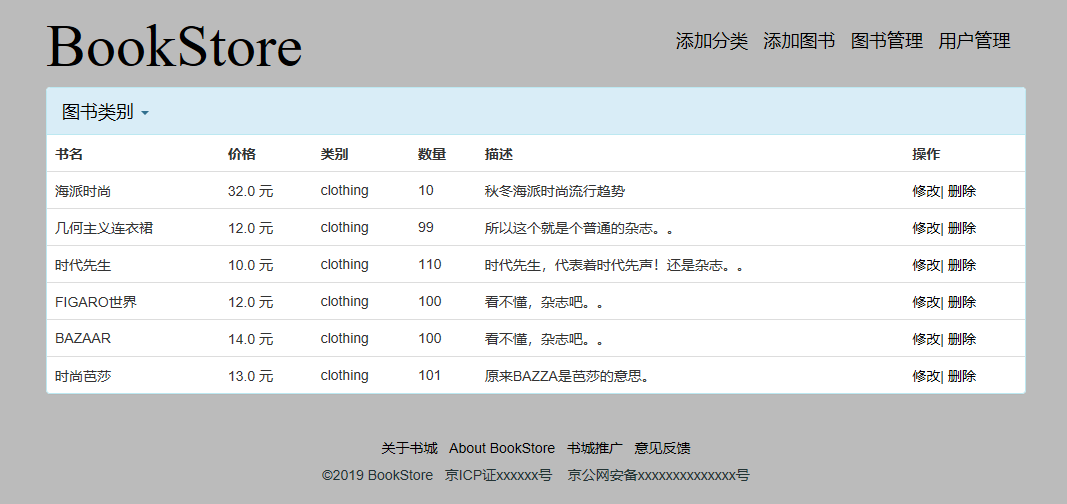
Task: Click the price 13.0 元
Action: (250, 375)
